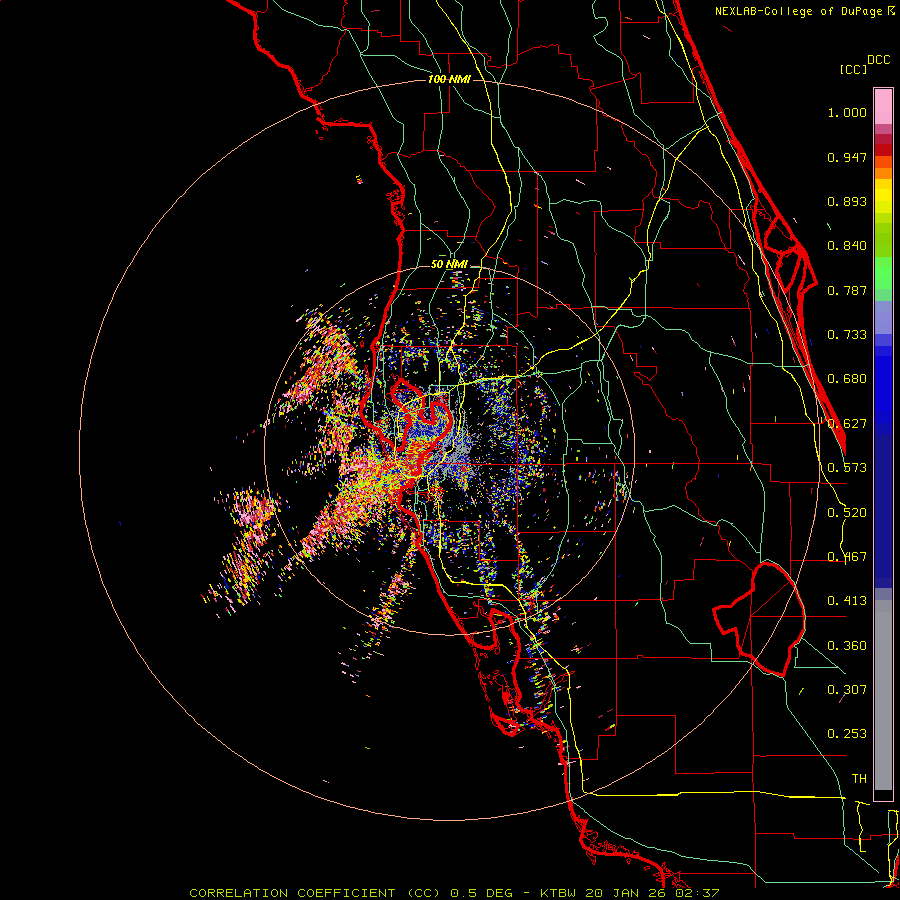
Task: Select the 0.307 scale value
Action: [847, 690]
